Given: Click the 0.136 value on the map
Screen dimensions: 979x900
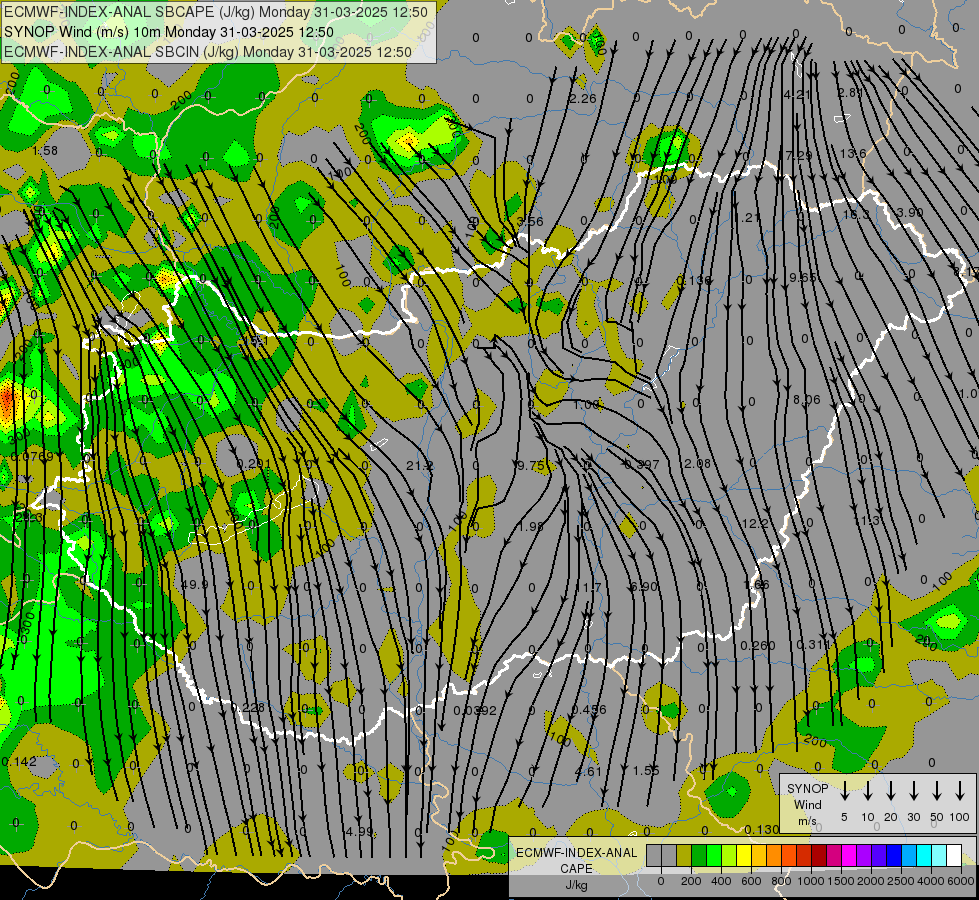Looking at the screenshot, I should tap(694, 280).
